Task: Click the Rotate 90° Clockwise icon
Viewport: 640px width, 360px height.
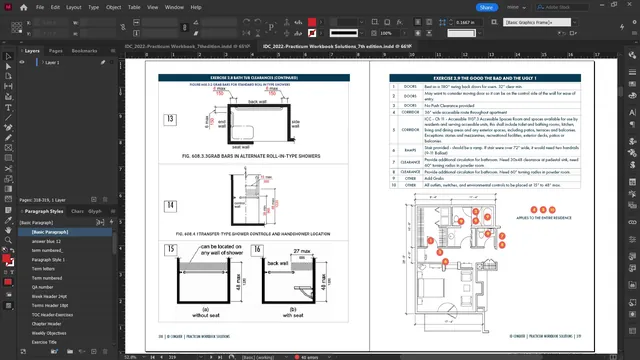Action: pyautogui.click(x=246, y=22)
